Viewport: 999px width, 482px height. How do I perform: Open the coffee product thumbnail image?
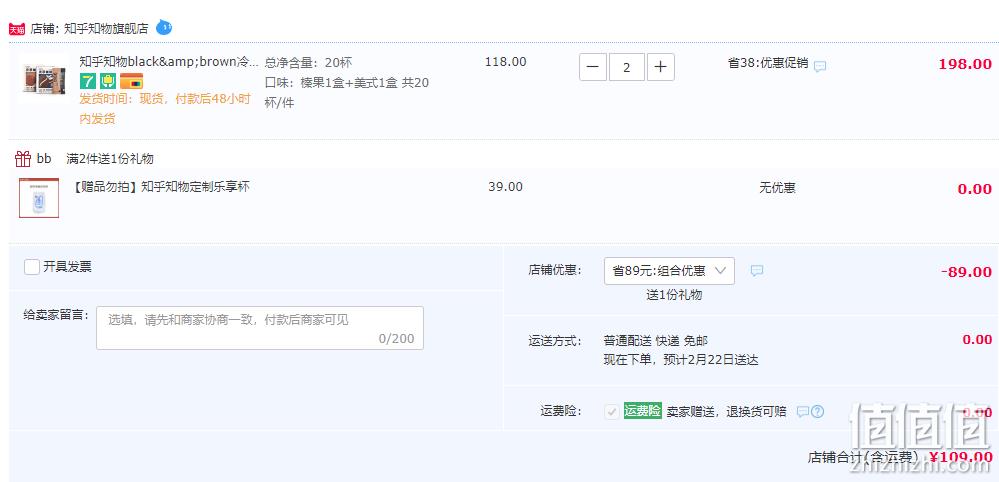pyautogui.click(x=43, y=80)
